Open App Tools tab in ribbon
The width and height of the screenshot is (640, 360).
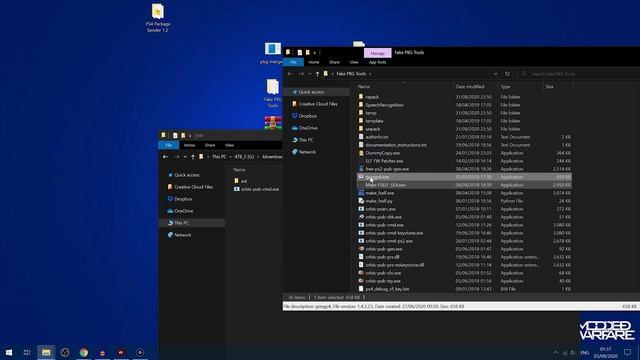coord(377,62)
